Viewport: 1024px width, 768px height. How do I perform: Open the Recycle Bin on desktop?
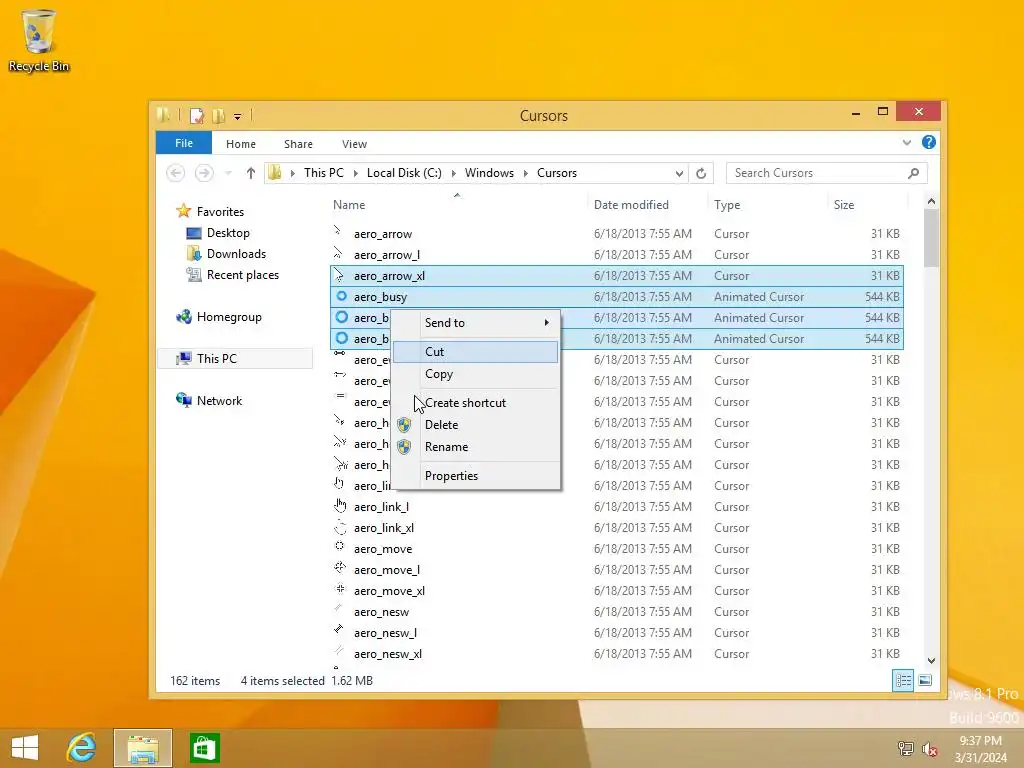(39, 40)
